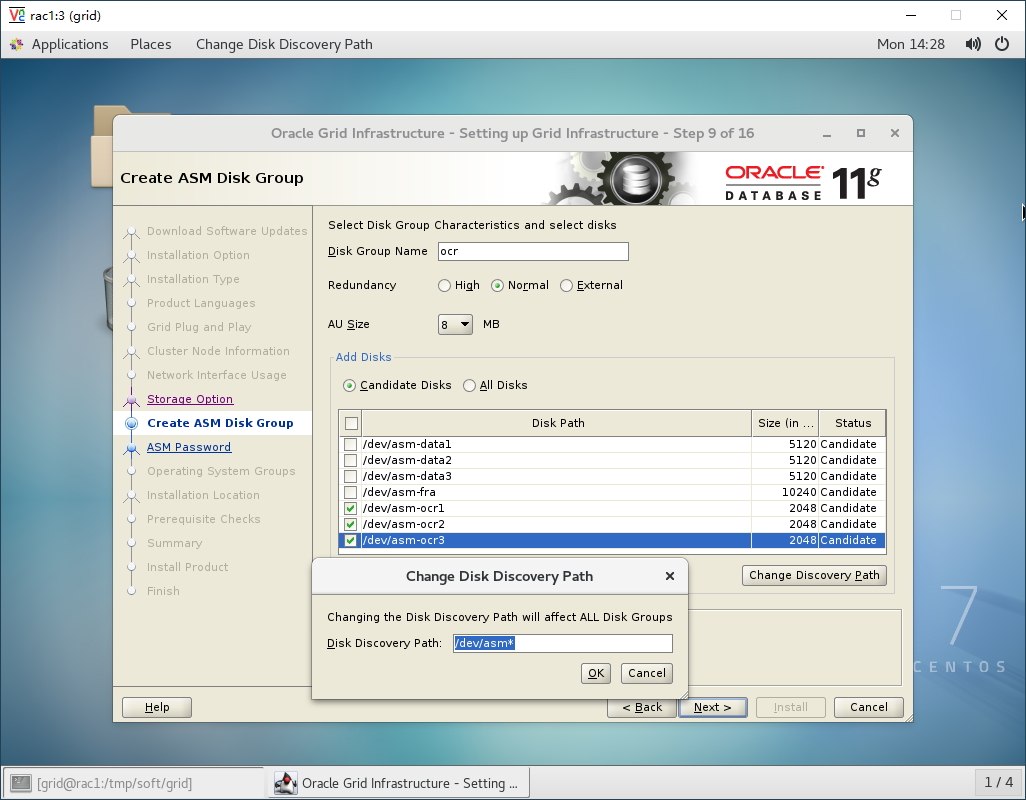
Task: Switch to Oracle Grid Infrastructure taskbar window
Action: [399, 783]
